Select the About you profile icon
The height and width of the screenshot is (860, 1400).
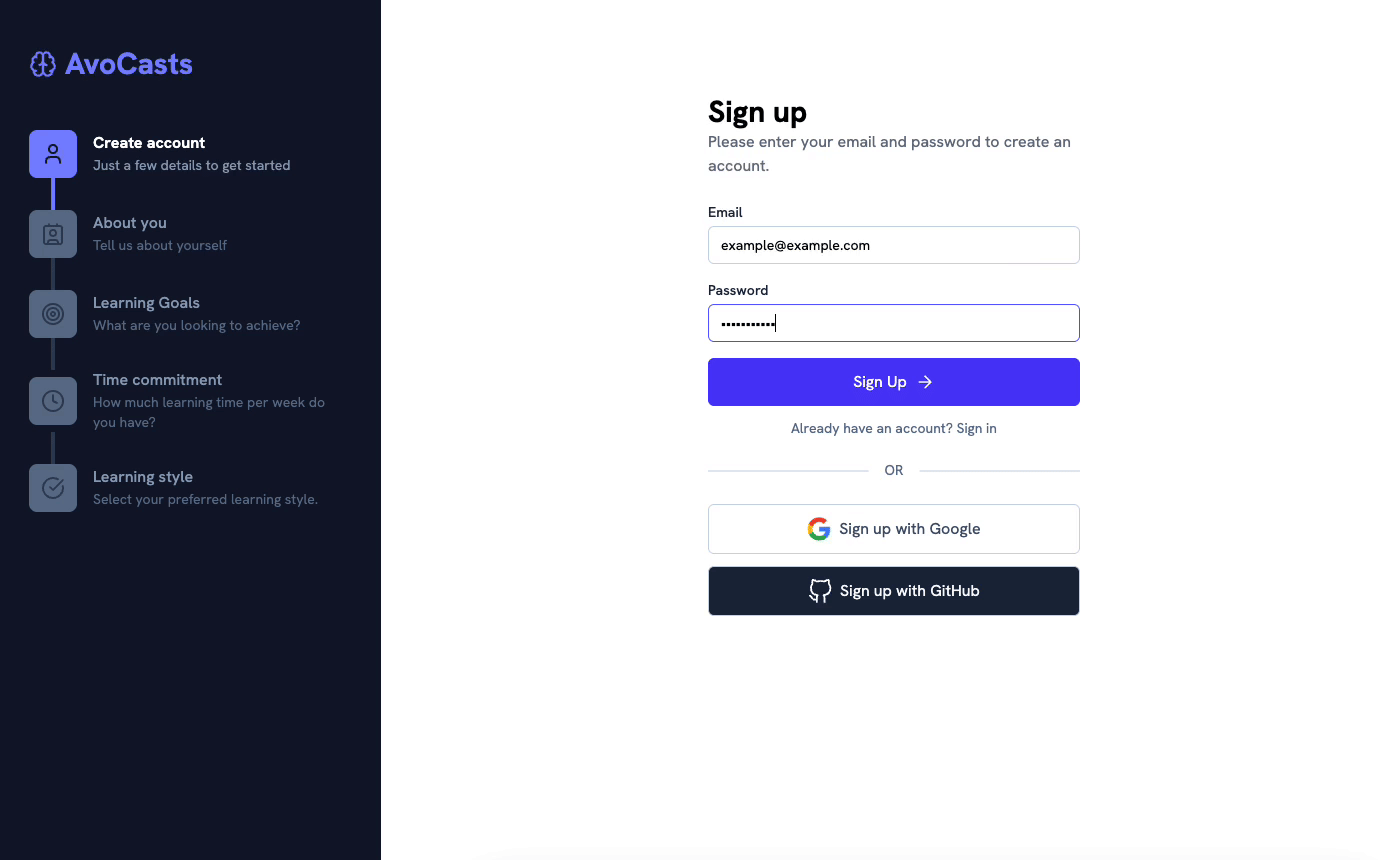[53, 234]
